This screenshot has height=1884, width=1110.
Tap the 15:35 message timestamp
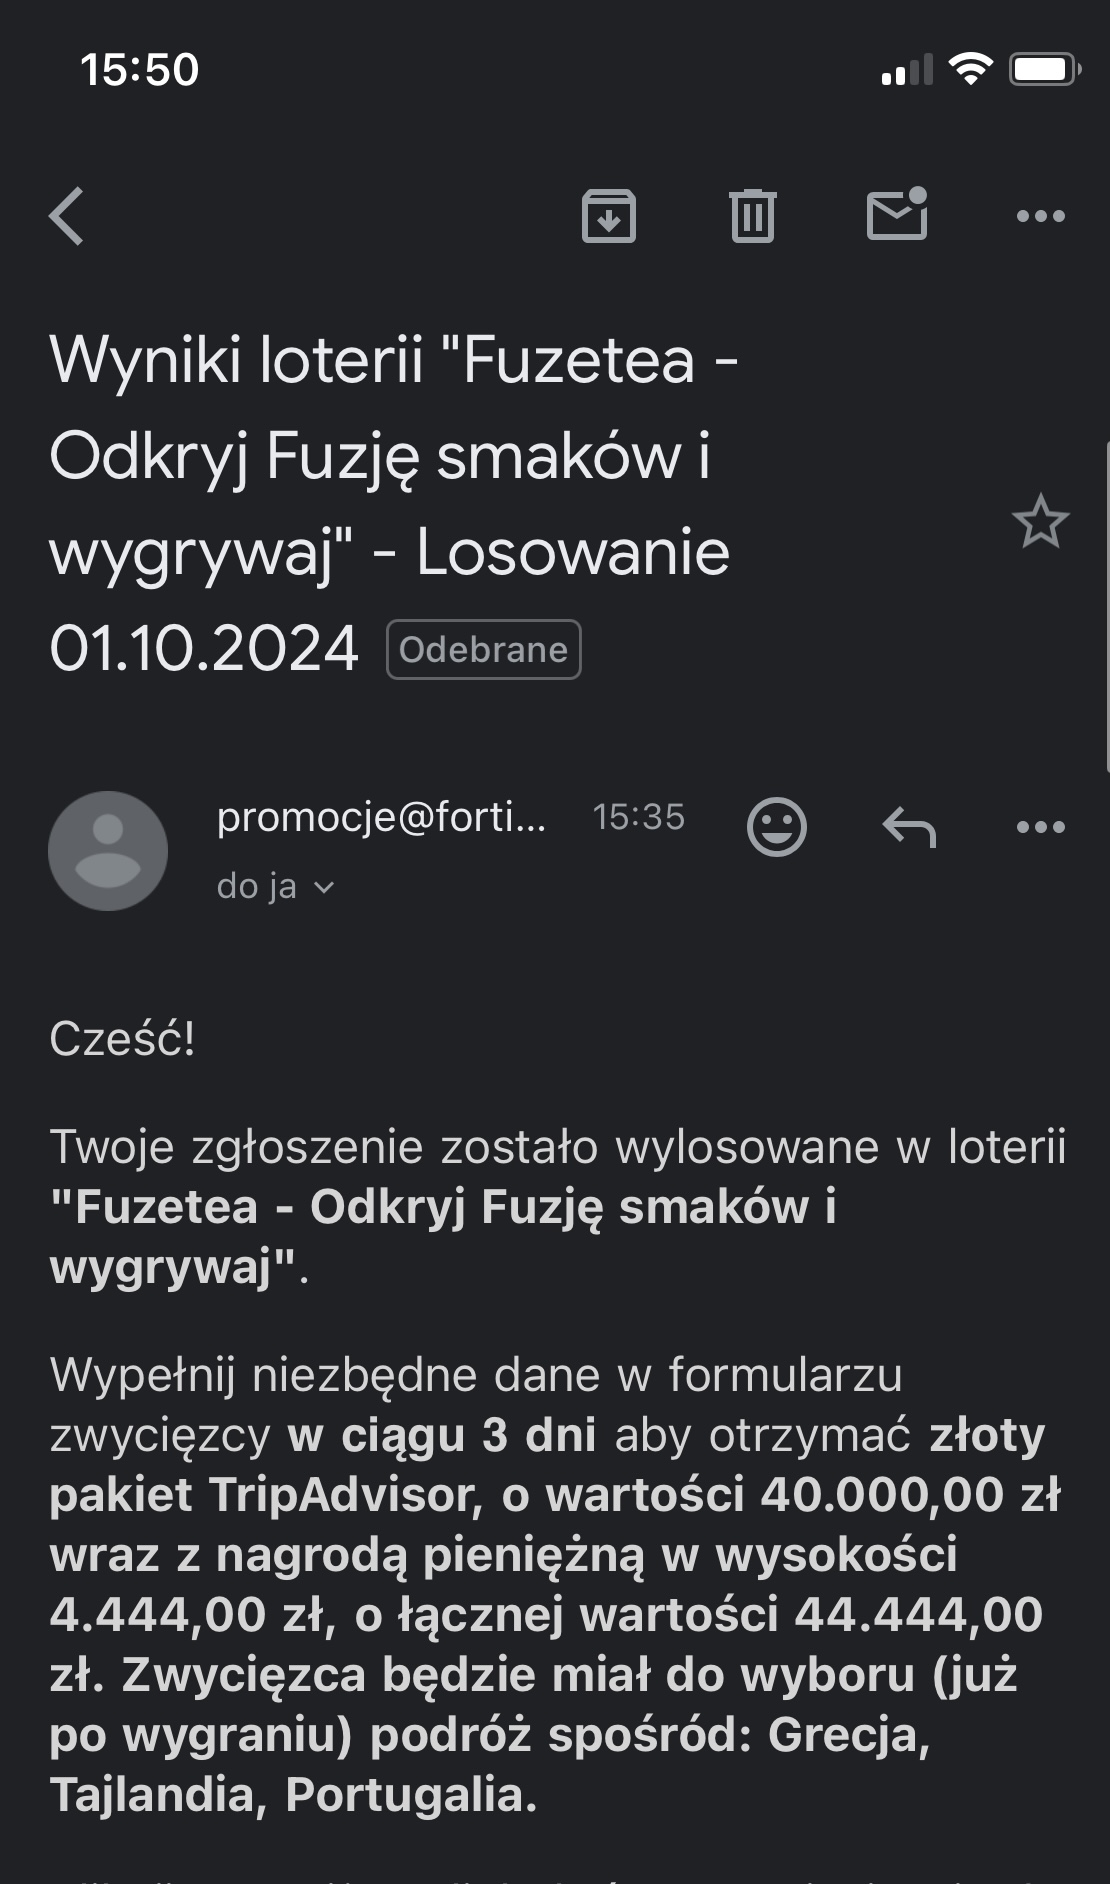638,817
